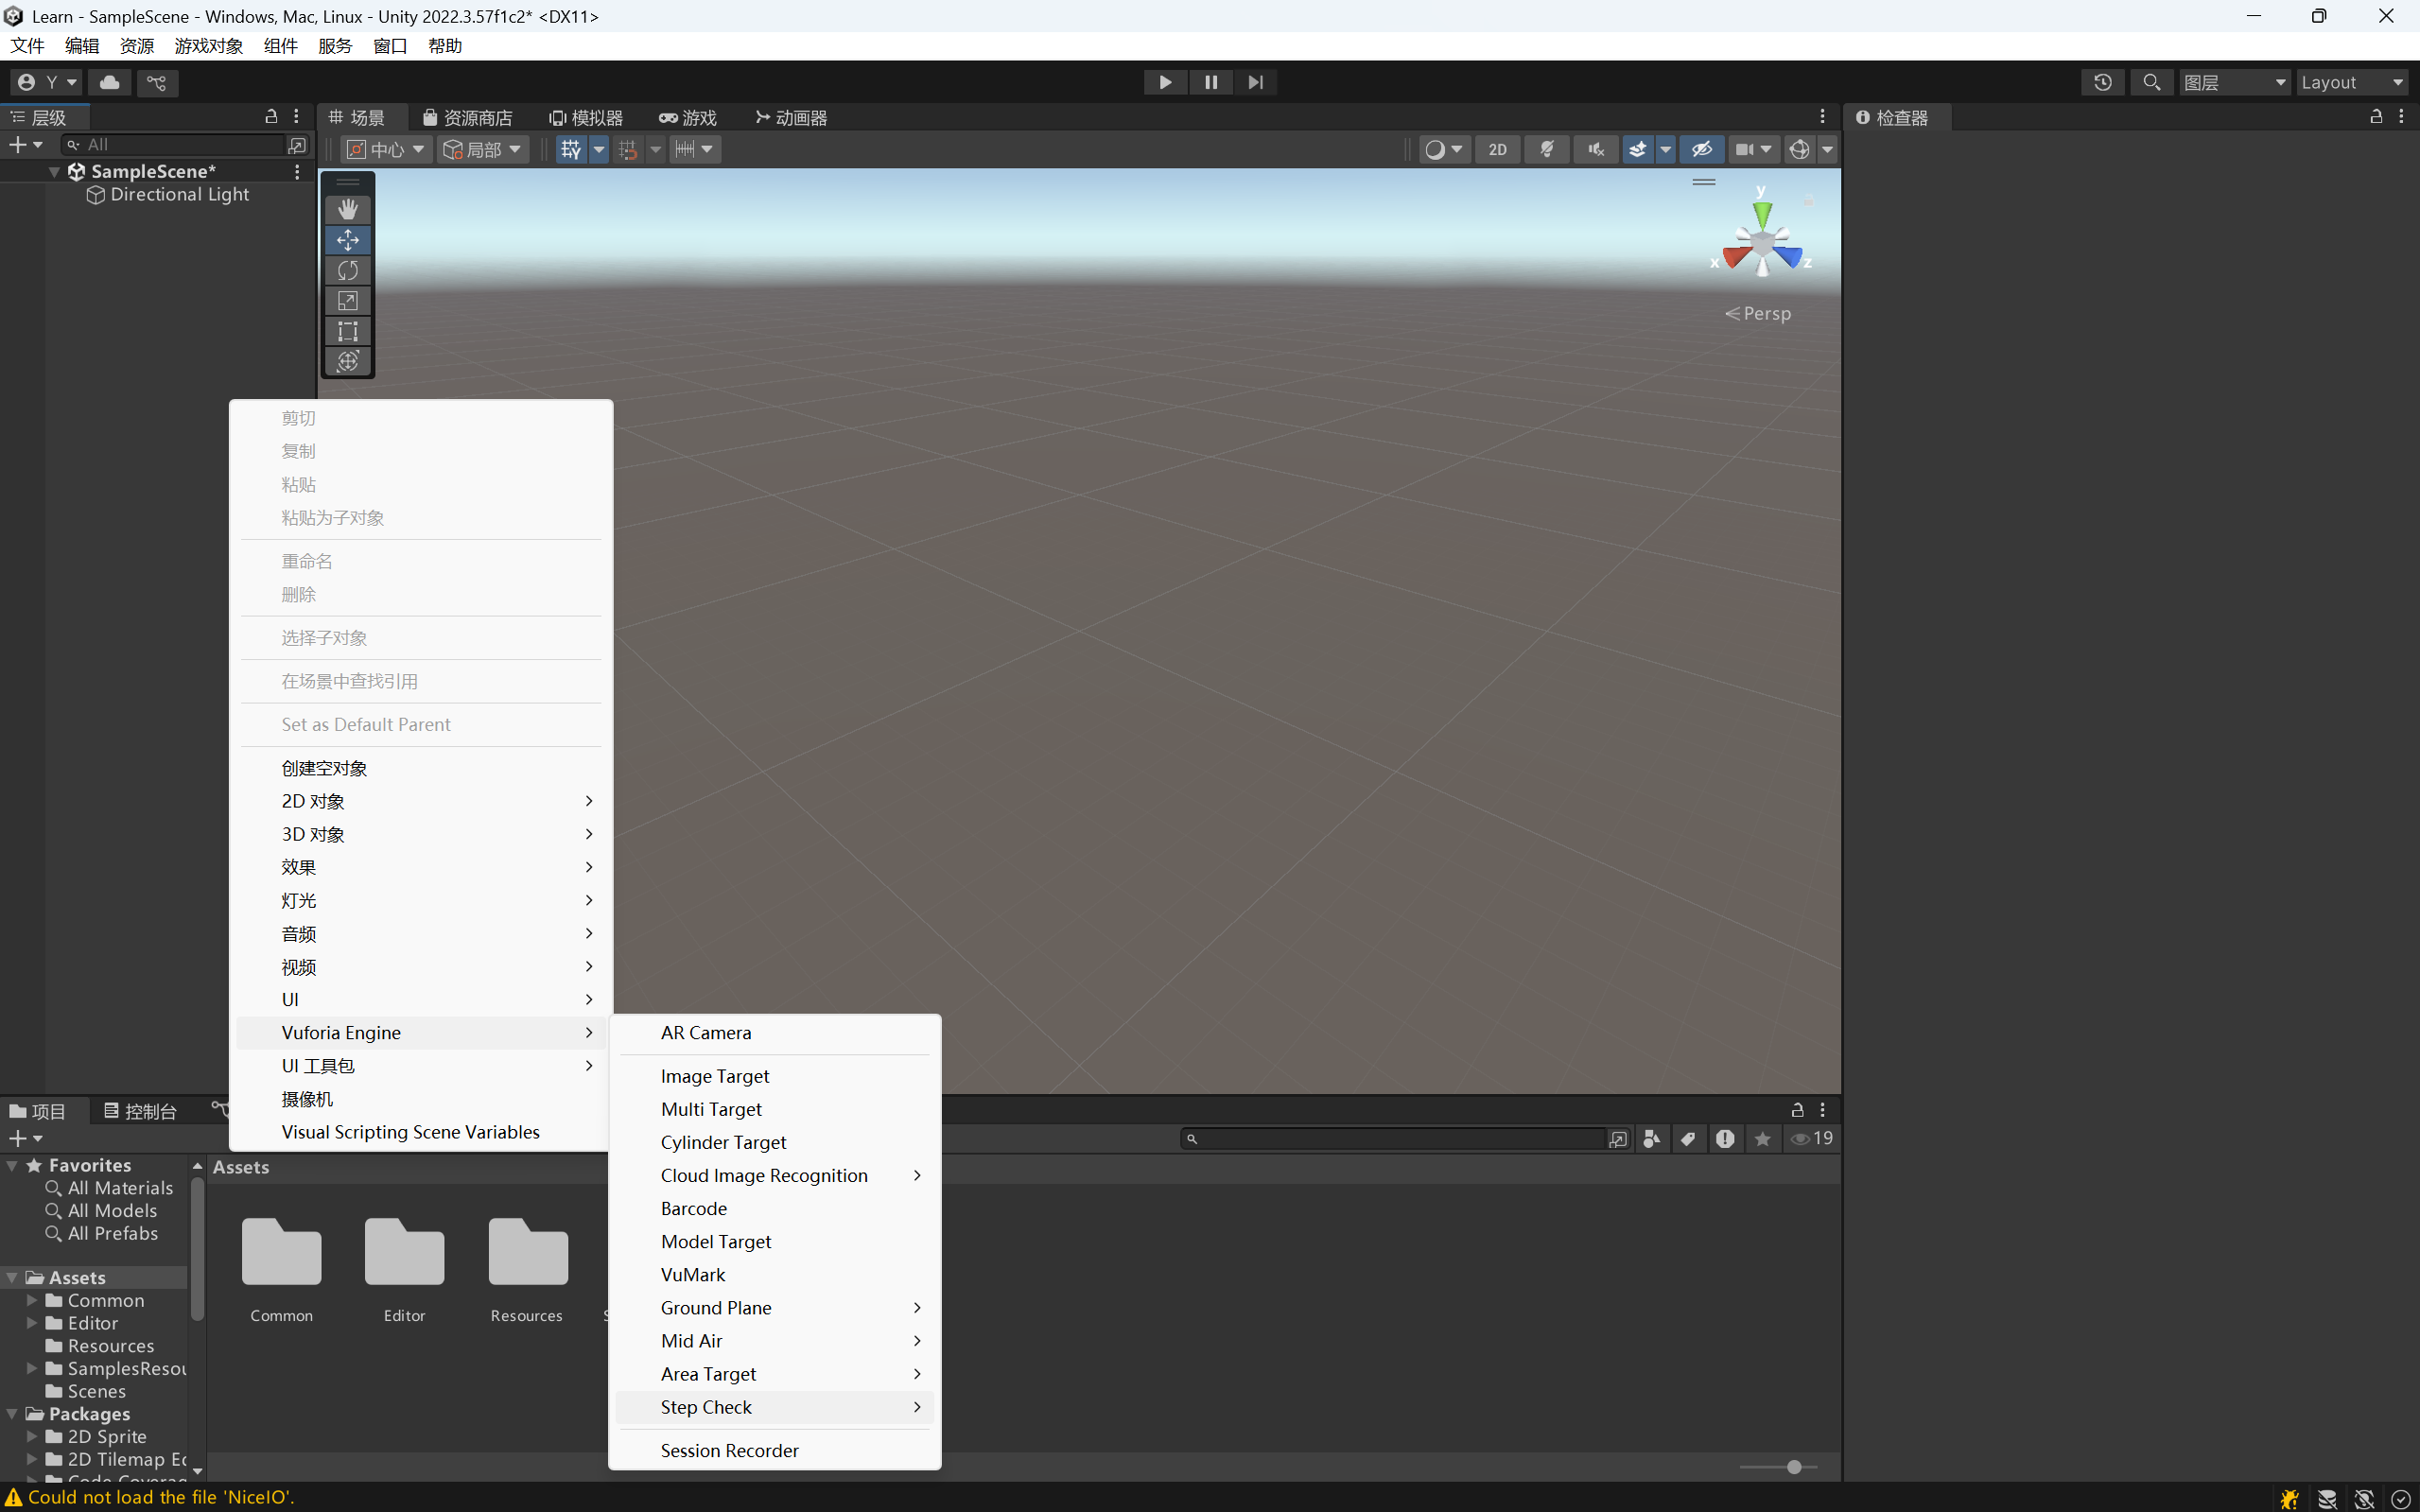Select the Rect transform tool
Viewport: 2420px width, 1512px height.
pos(347,331)
